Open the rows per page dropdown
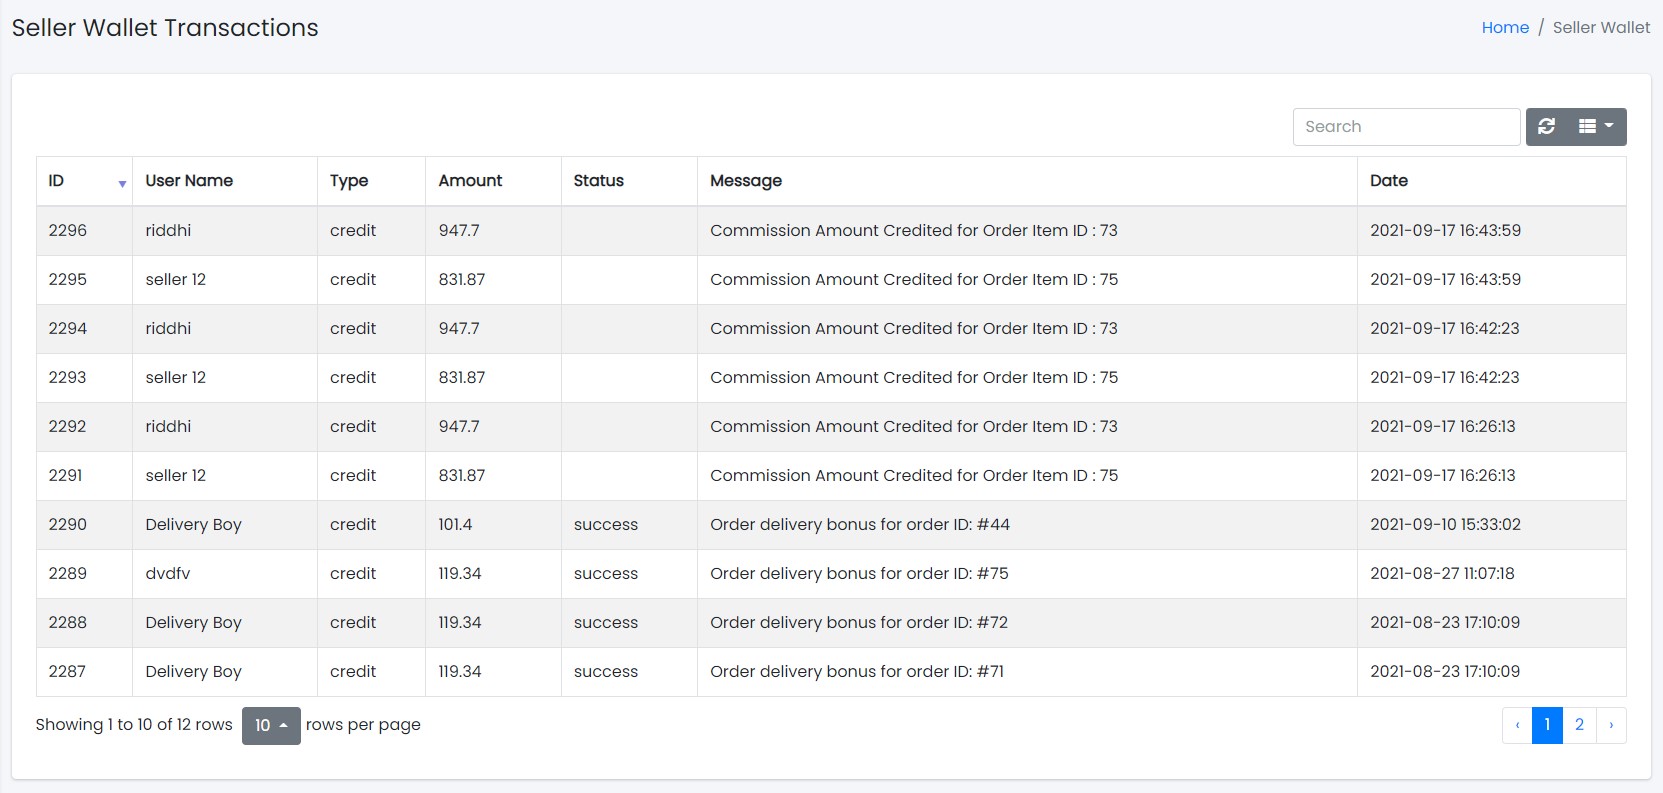 point(271,725)
